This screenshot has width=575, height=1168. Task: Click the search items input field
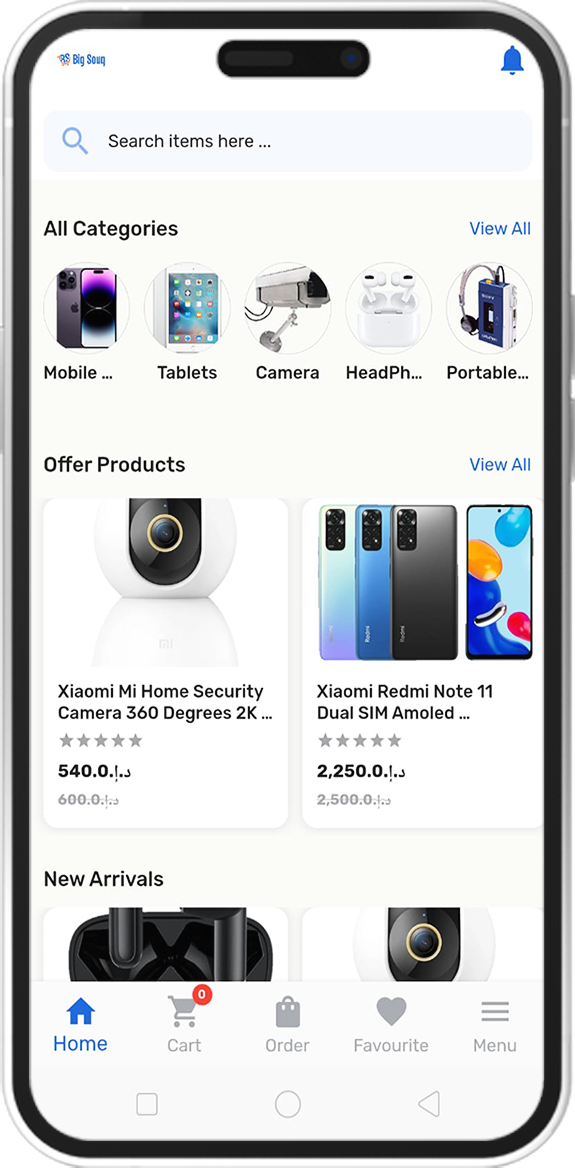tap(288, 141)
